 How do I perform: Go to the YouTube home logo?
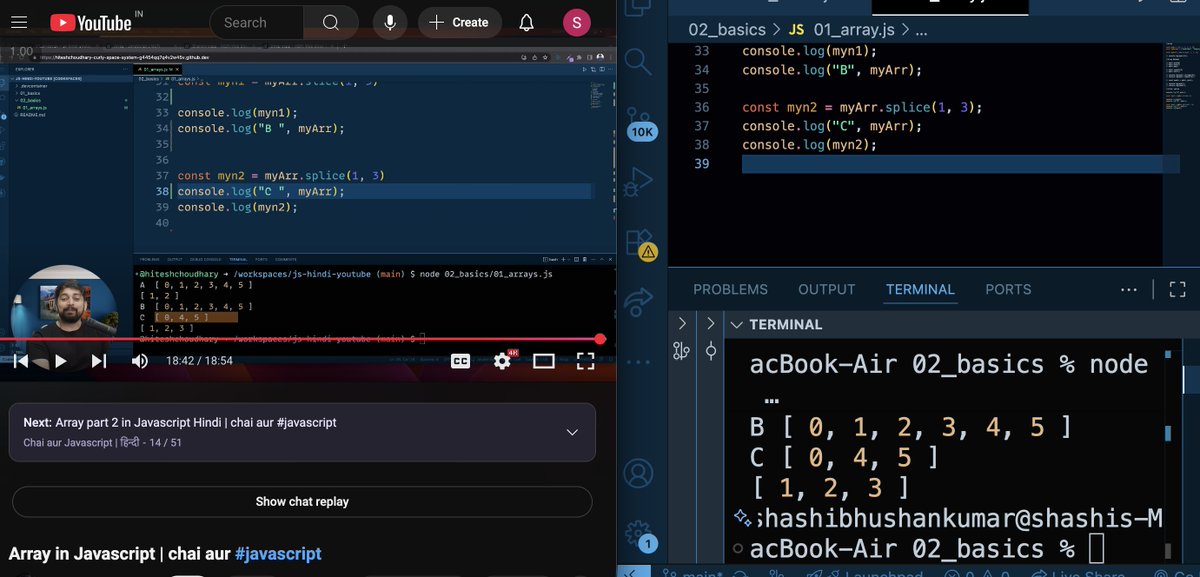click(90, 22)
